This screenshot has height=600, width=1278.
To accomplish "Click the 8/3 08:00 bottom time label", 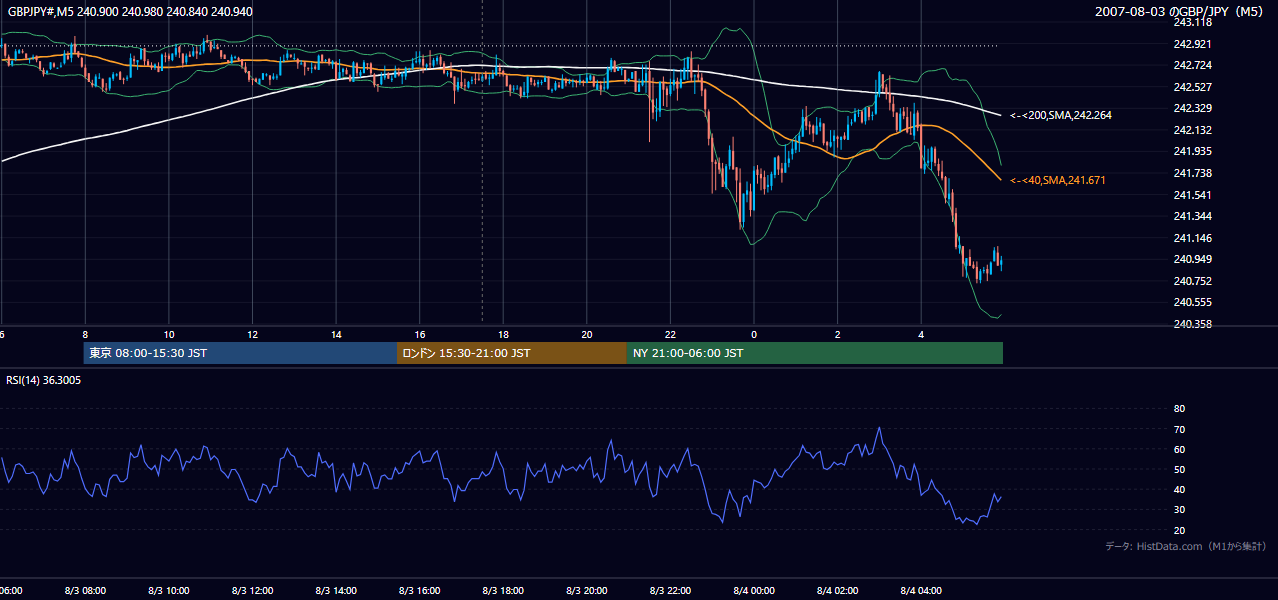I will click(85, 591).
